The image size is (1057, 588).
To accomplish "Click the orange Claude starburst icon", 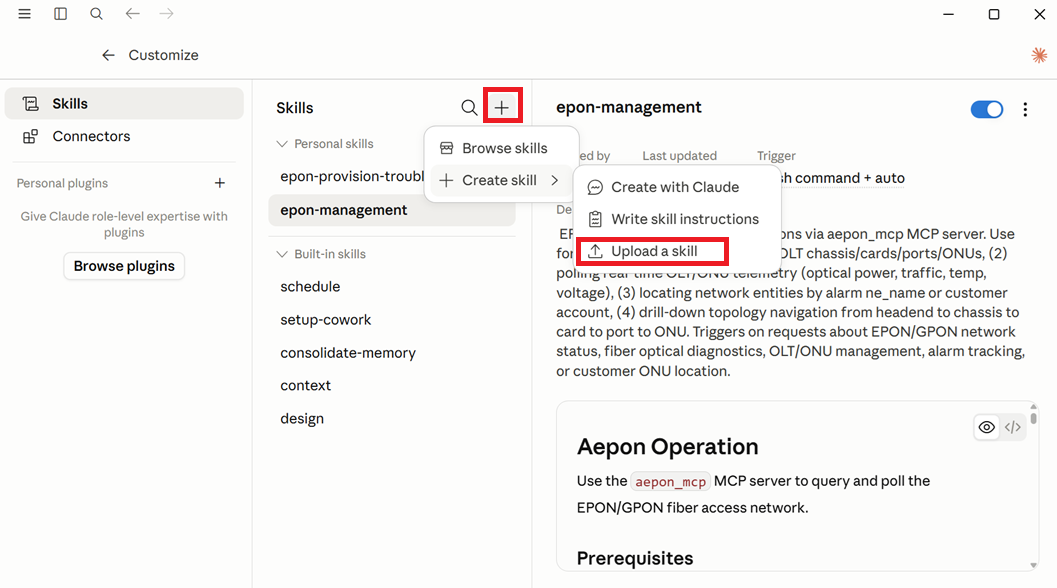I will point(1039,55).
